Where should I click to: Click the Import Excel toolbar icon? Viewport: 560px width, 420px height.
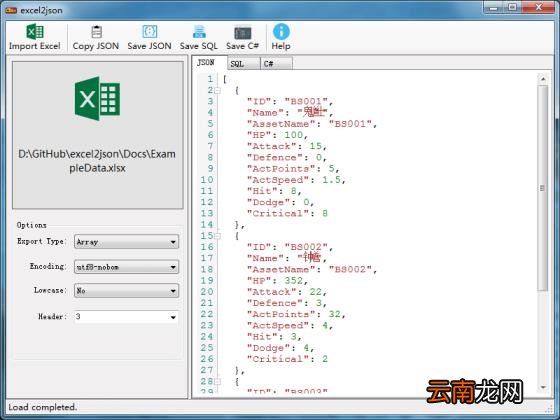(35, 32)
